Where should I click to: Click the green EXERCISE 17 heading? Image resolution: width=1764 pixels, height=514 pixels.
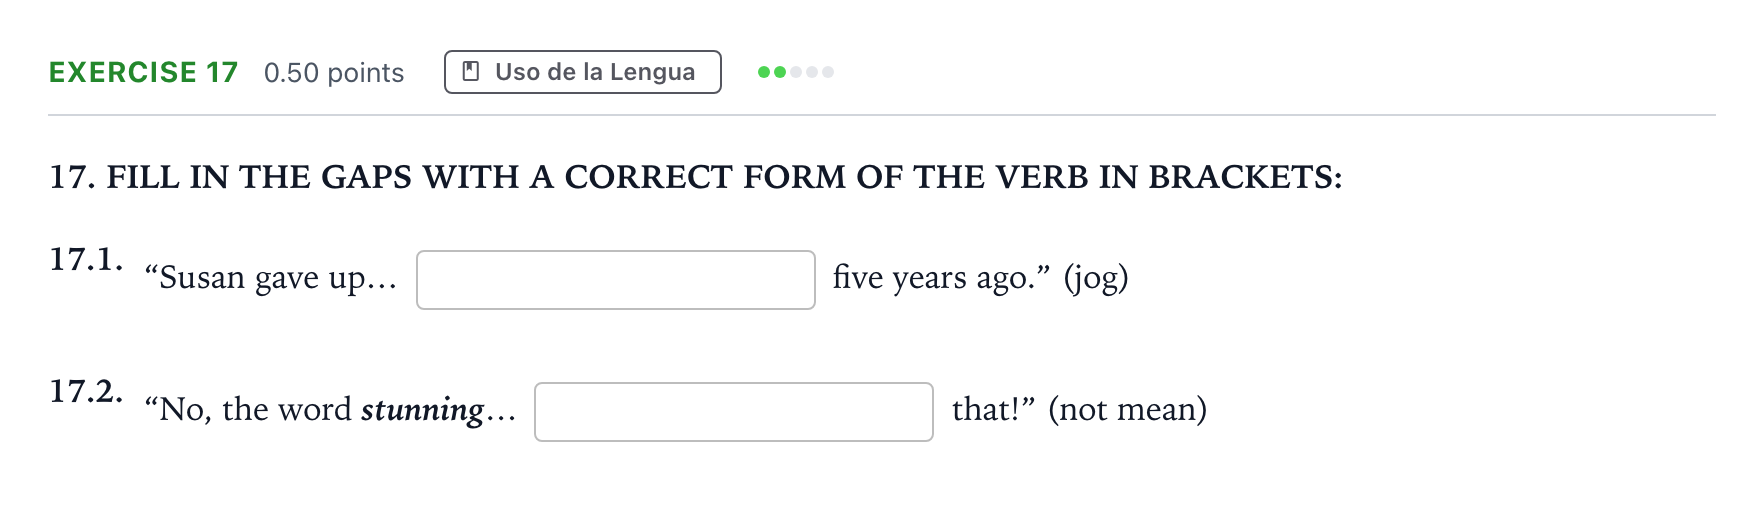point(144,72)
